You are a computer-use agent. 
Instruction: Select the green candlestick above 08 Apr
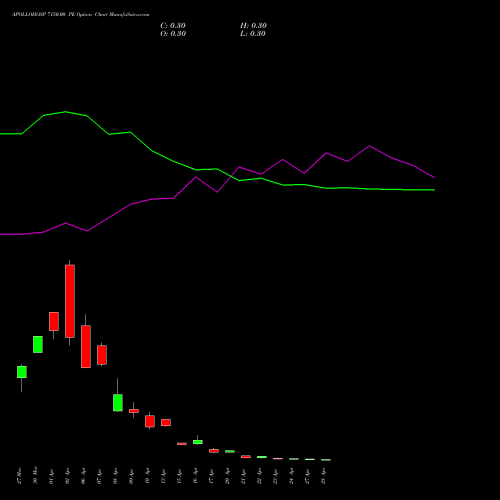[x=118, y=403]
